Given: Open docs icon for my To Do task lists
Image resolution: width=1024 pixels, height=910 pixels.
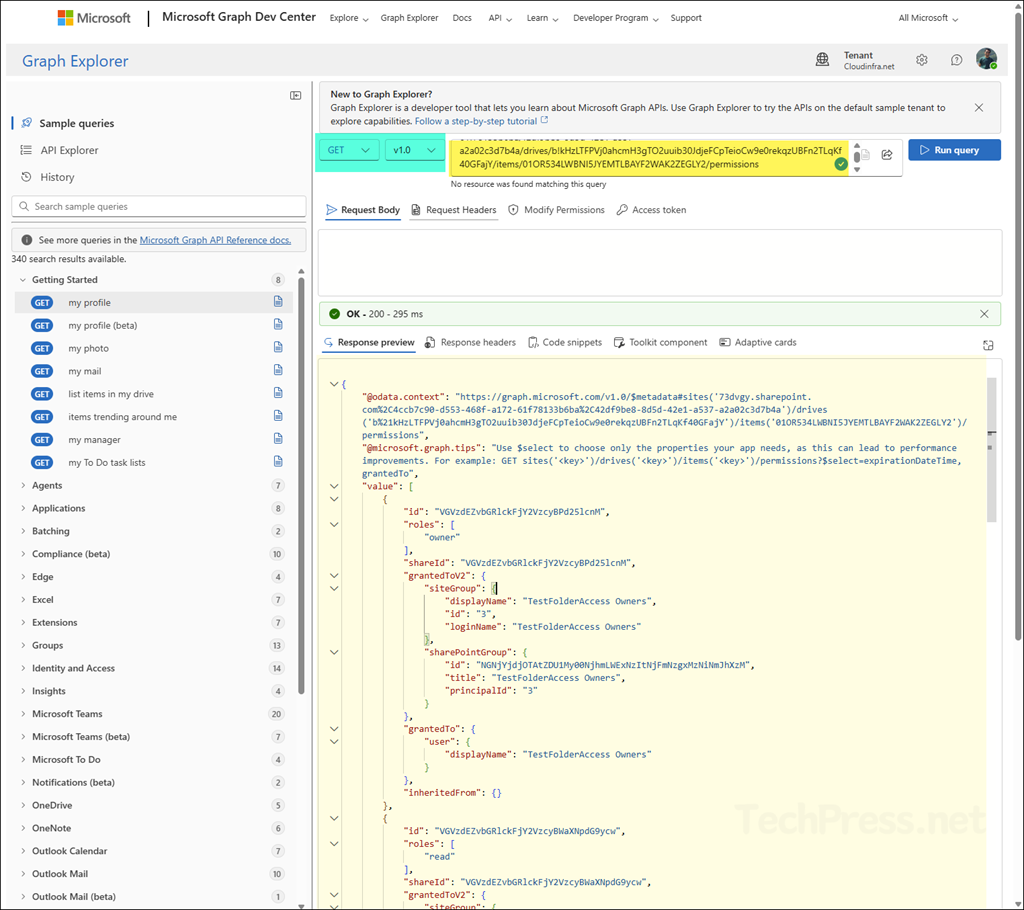Looking at the screenshot, I should point(278,462).
